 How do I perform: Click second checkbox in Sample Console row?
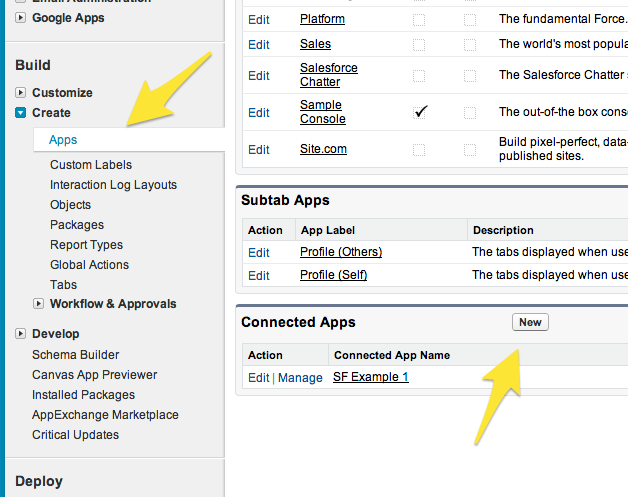pyautogui.click(x=470, y=113)
